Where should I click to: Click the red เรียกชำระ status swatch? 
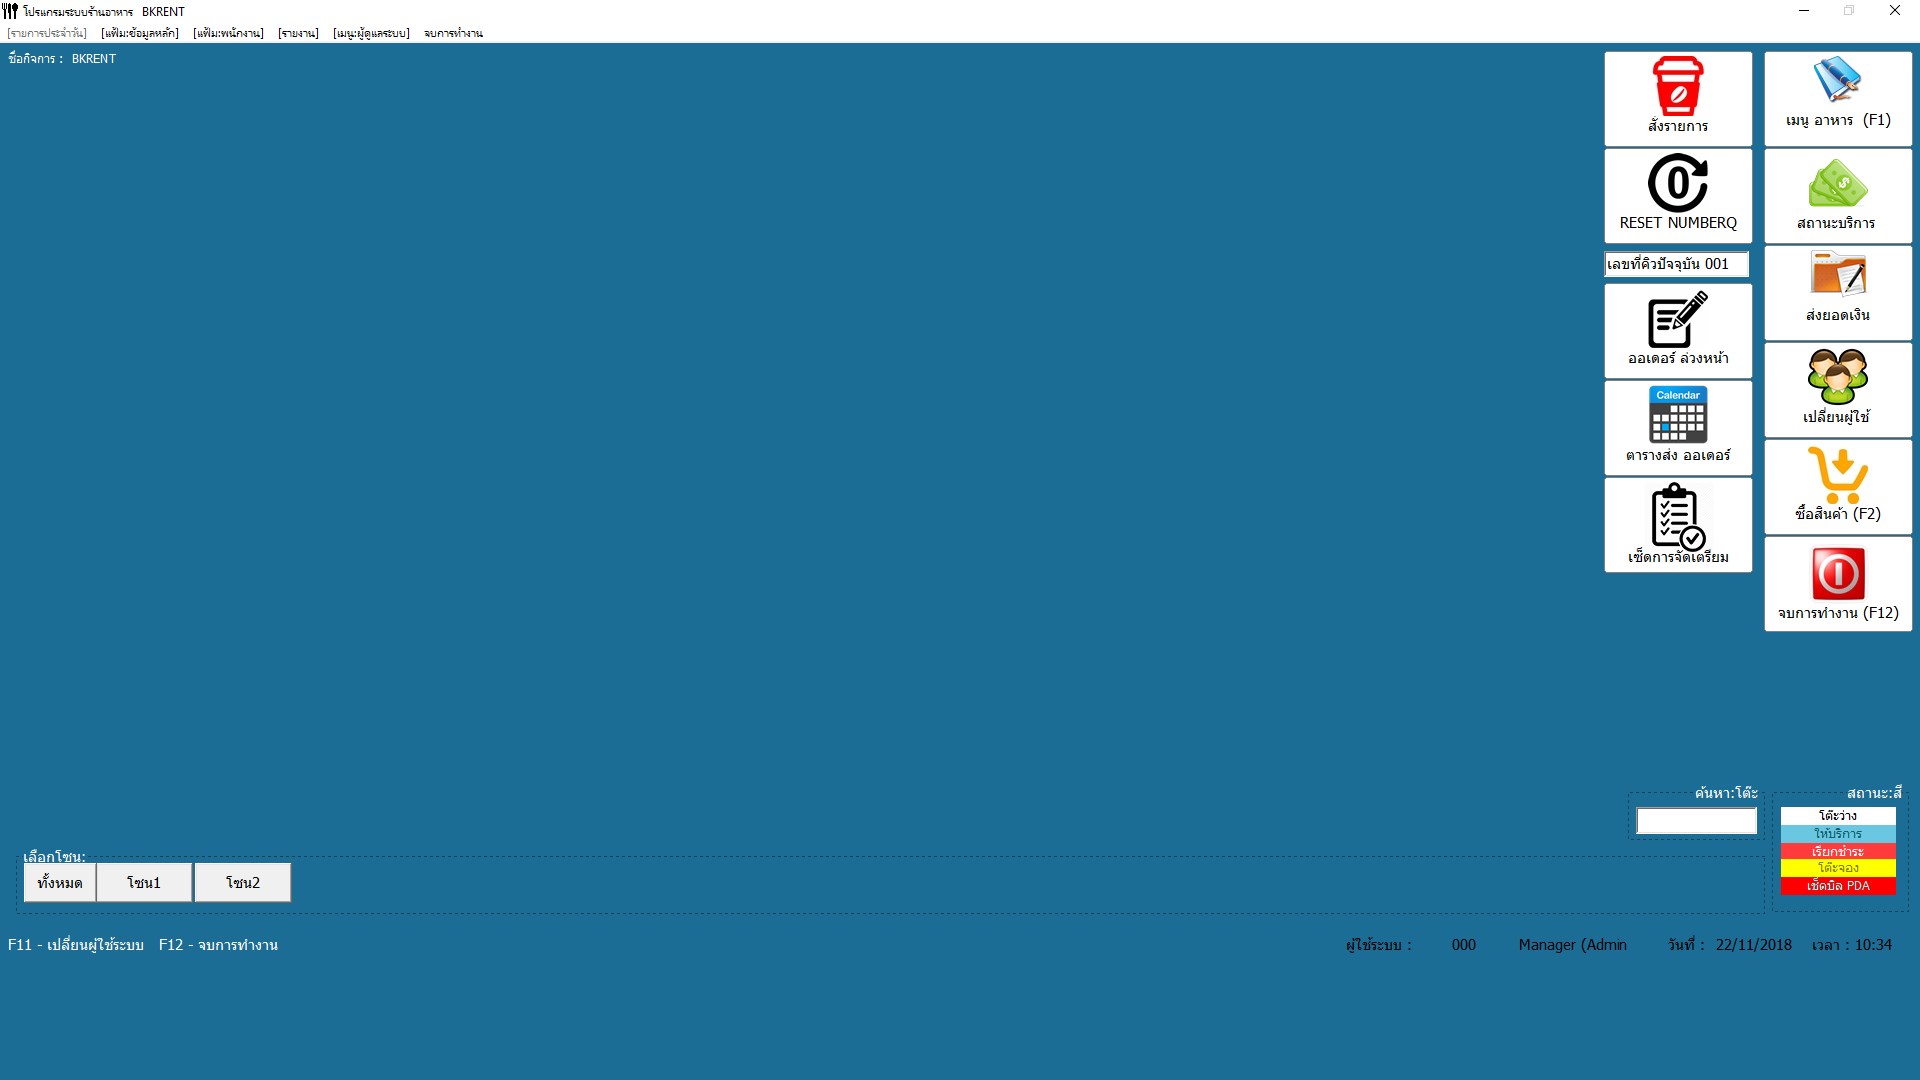1838,851
